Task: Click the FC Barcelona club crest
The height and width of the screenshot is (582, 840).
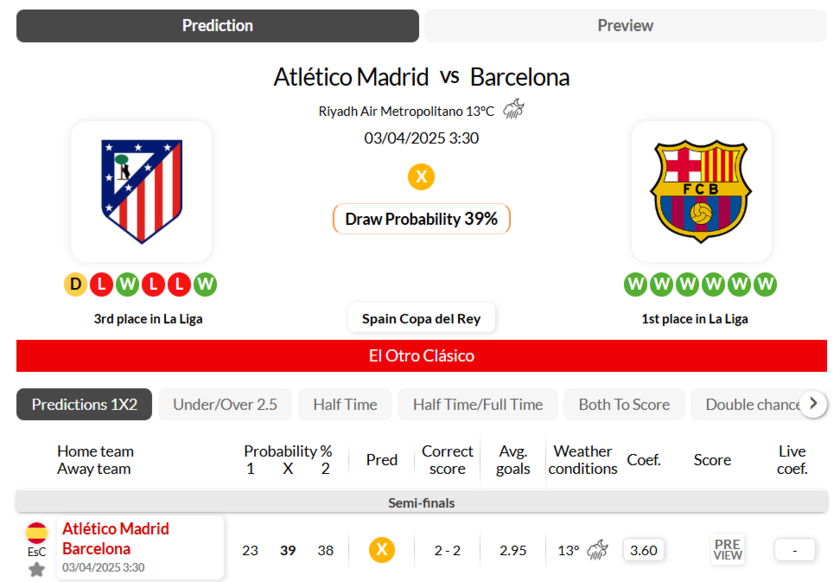Action: 701,191
